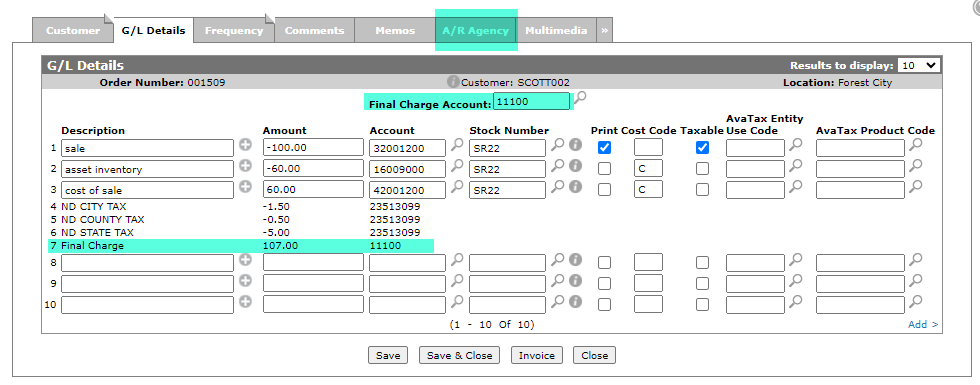Click the Add > link
980x385 pixels.
click(923, 324)
